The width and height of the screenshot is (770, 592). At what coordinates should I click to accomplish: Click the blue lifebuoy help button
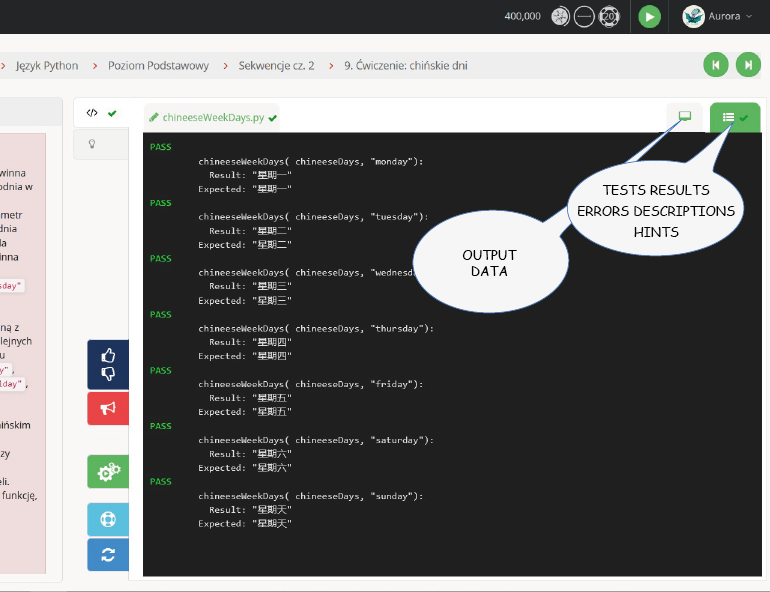[108, 520]
